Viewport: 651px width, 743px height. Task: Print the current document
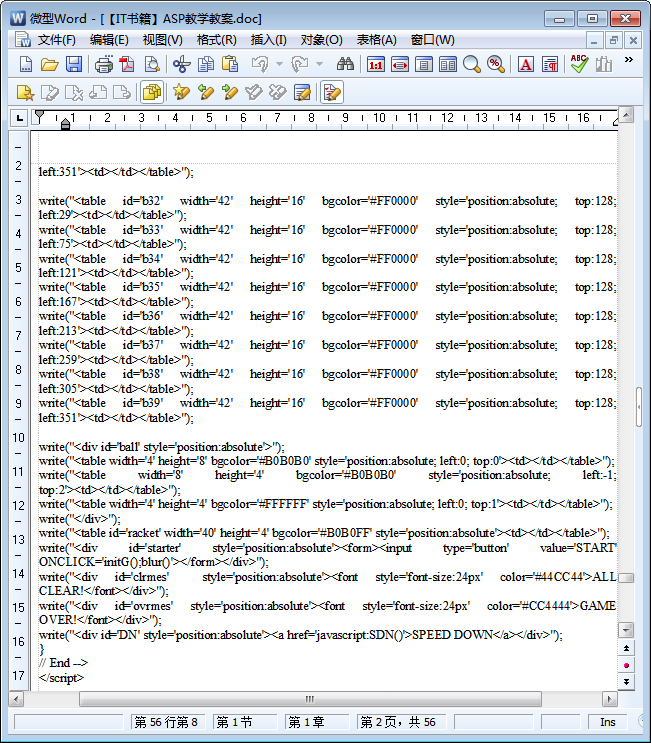click(104, 64)
